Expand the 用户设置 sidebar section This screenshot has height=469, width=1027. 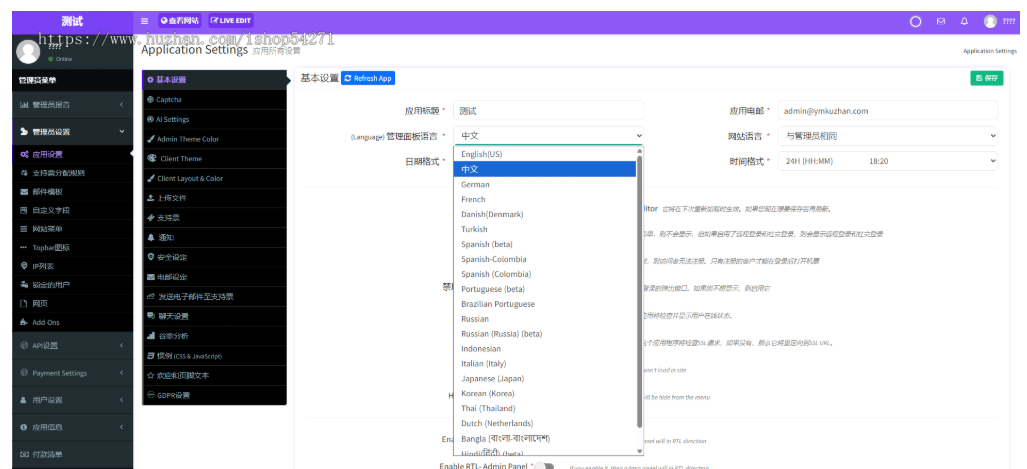[x=72, y=400]
